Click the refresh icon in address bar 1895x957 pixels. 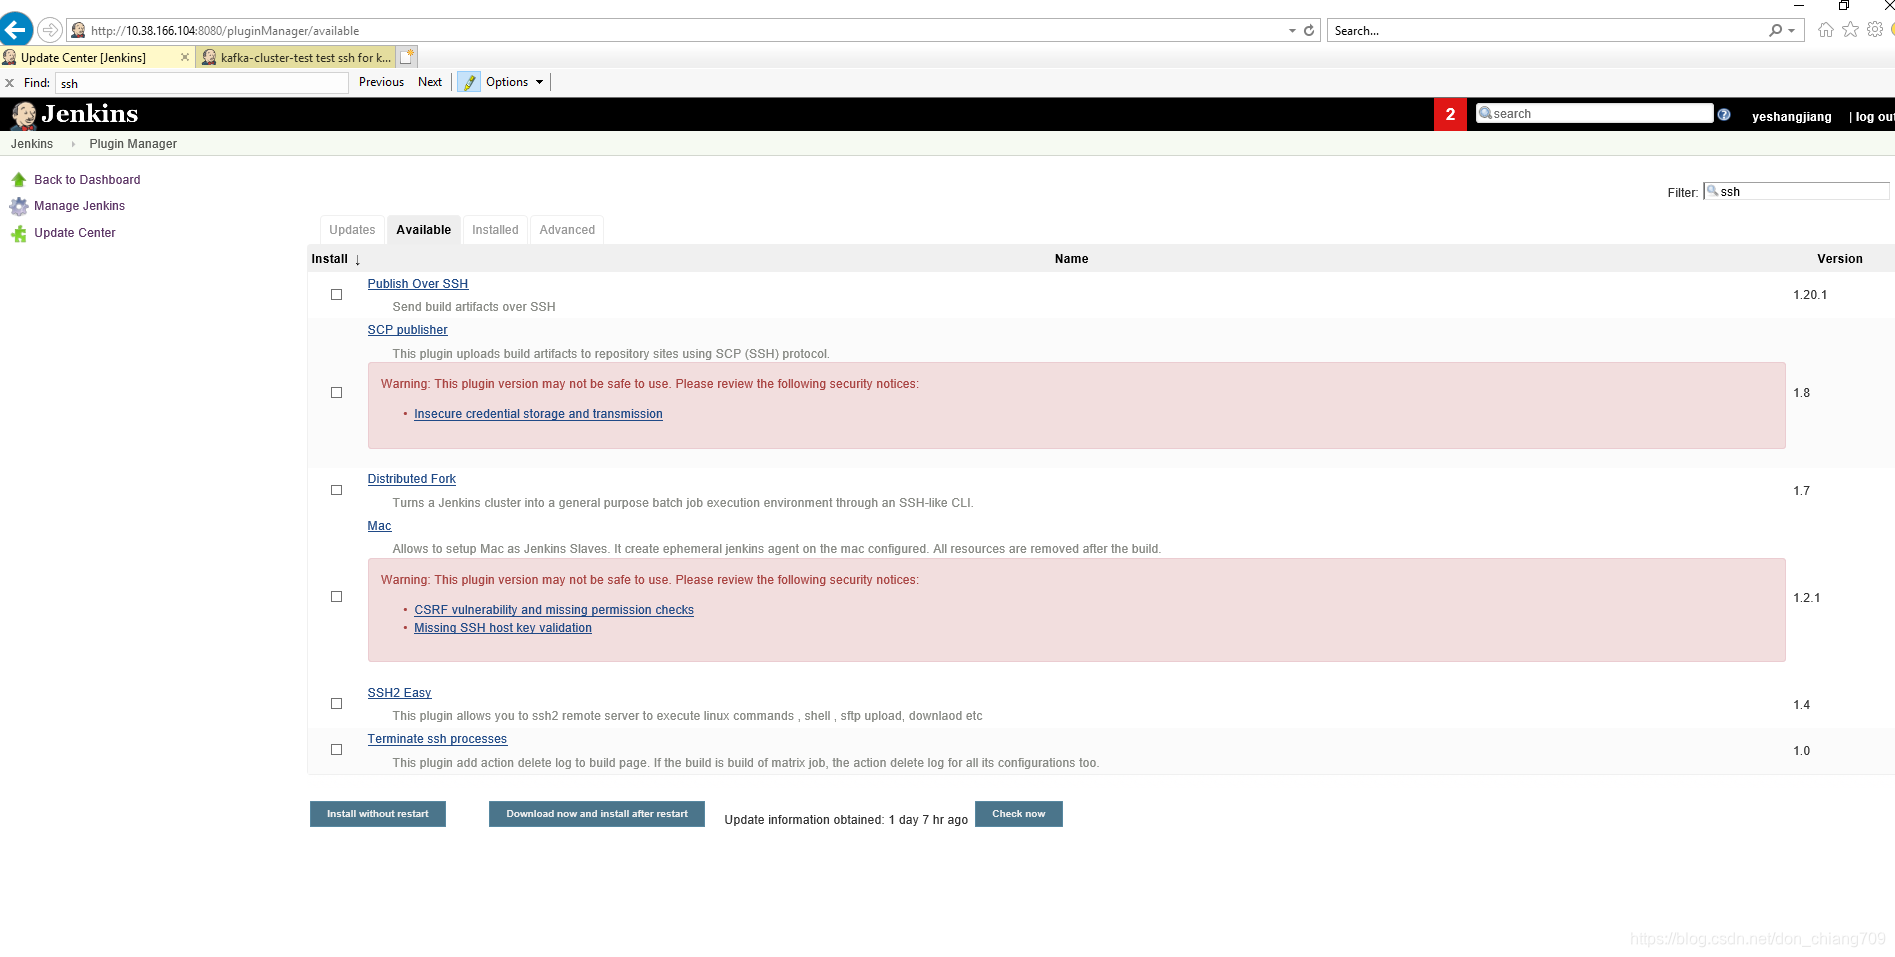1309,31
